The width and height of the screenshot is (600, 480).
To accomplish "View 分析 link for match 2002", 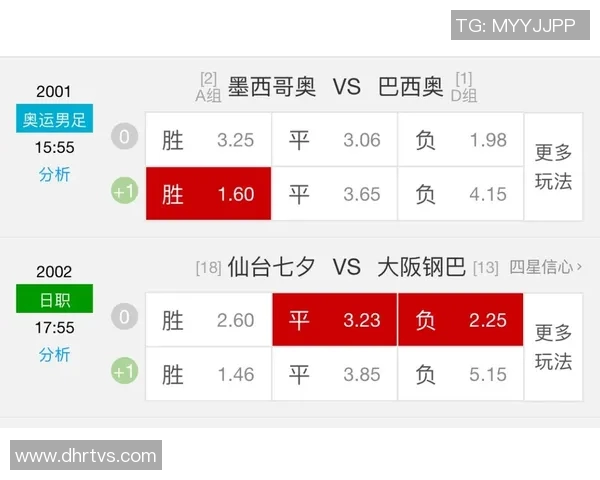I will point(55,355).
